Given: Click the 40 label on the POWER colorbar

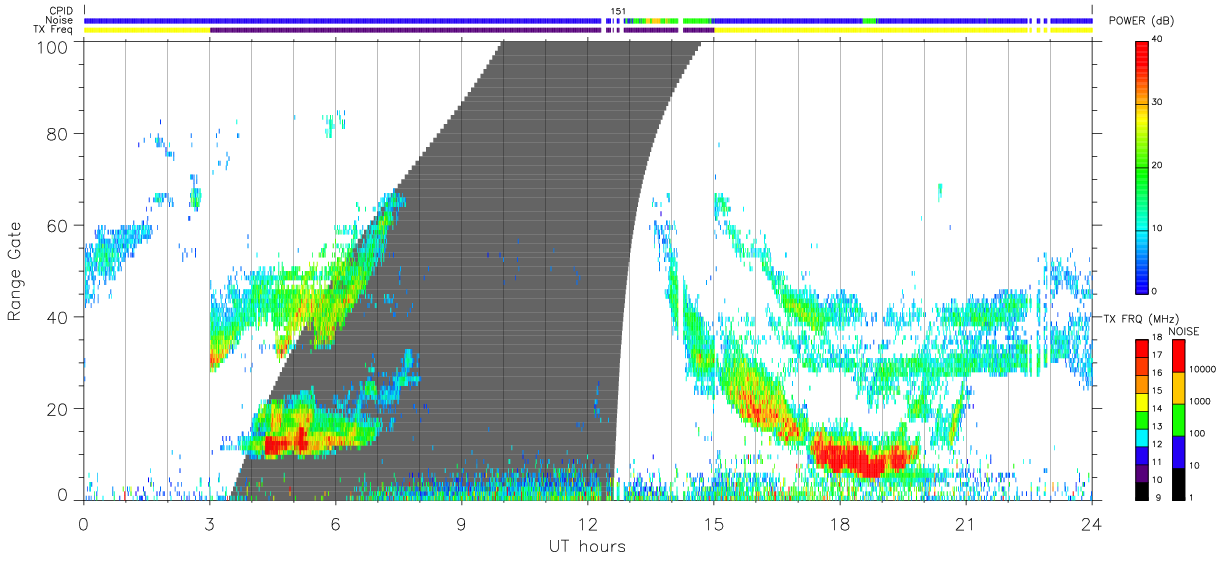Looking at the screenshot, I should pos(1158,41).
